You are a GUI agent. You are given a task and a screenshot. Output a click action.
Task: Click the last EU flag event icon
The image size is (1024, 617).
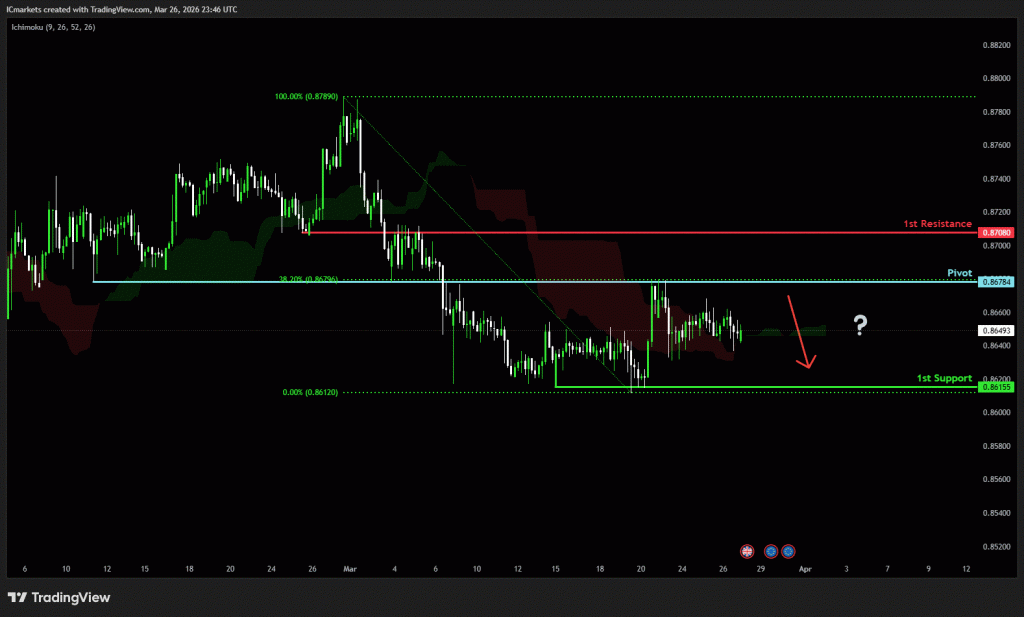(788, 551)
